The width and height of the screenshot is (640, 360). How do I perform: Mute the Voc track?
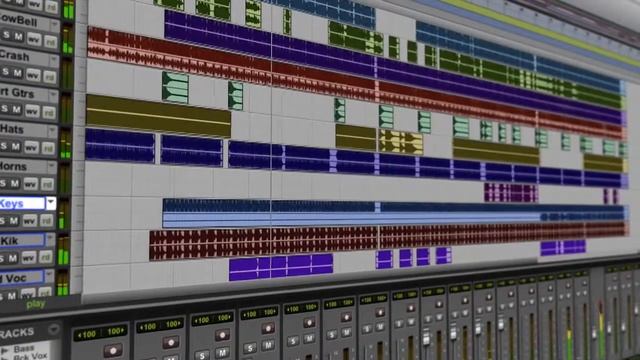13,295
